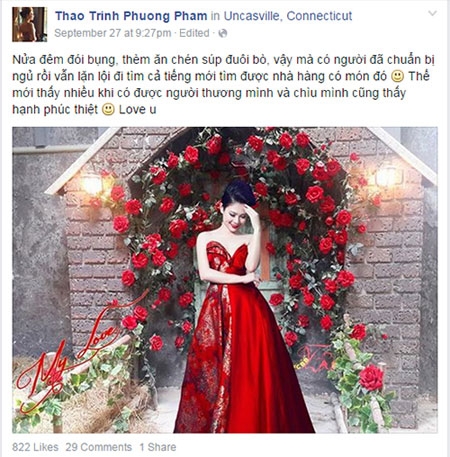Click the glowing left wall lamp in photo
Image resolution: width=450 pixels, height=457 pixels.
coord(92,184)
